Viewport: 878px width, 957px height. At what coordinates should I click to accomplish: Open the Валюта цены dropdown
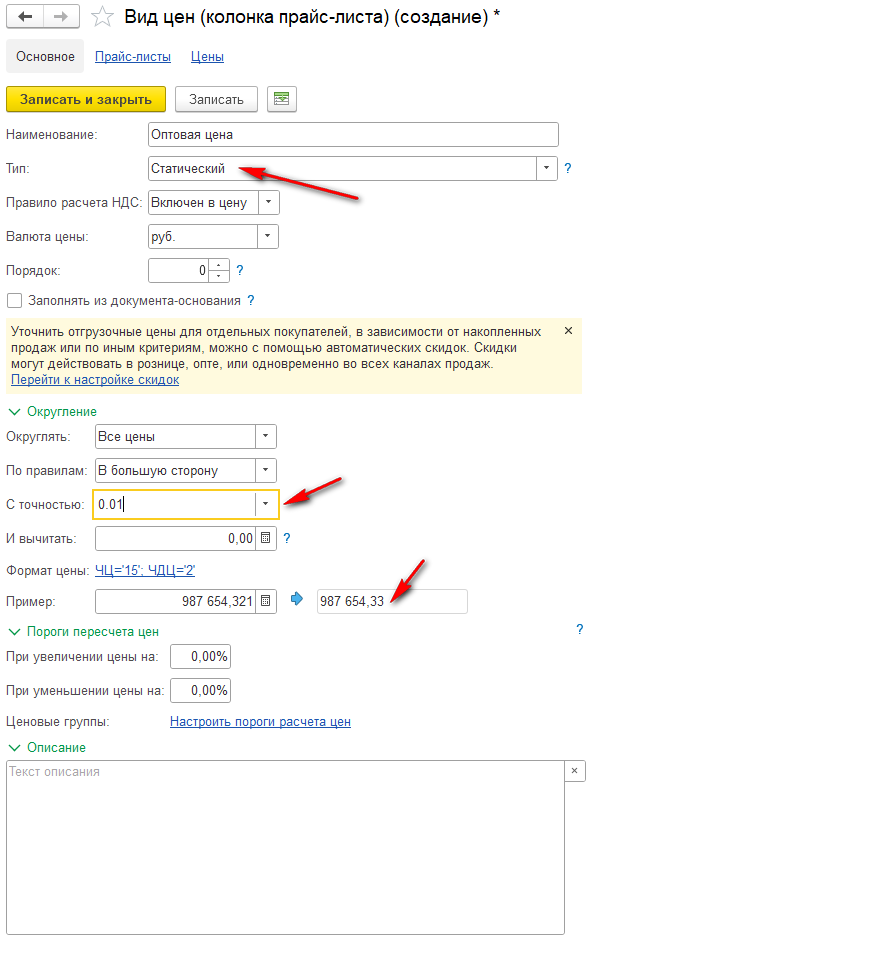pyautogui.click(x=267, y=236)
